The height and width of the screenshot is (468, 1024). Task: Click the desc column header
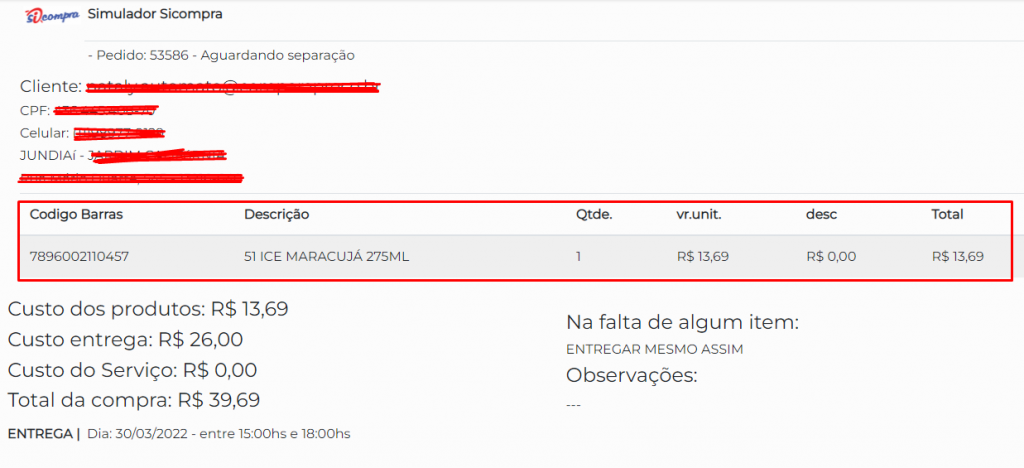coord(821,214)
